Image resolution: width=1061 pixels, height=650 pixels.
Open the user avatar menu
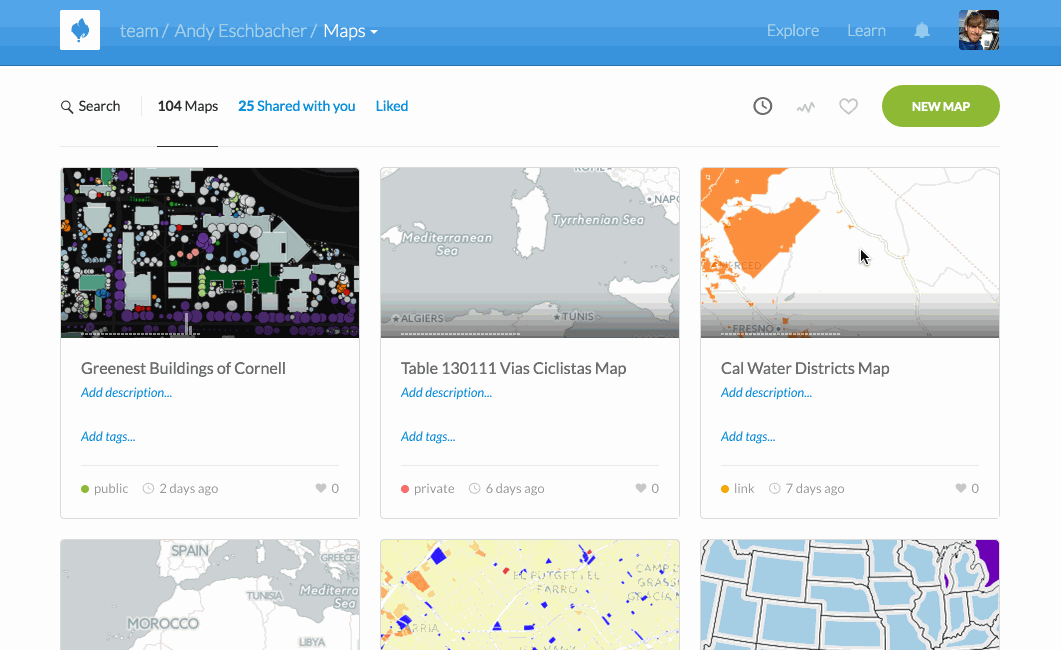click(x=979, y=30)
